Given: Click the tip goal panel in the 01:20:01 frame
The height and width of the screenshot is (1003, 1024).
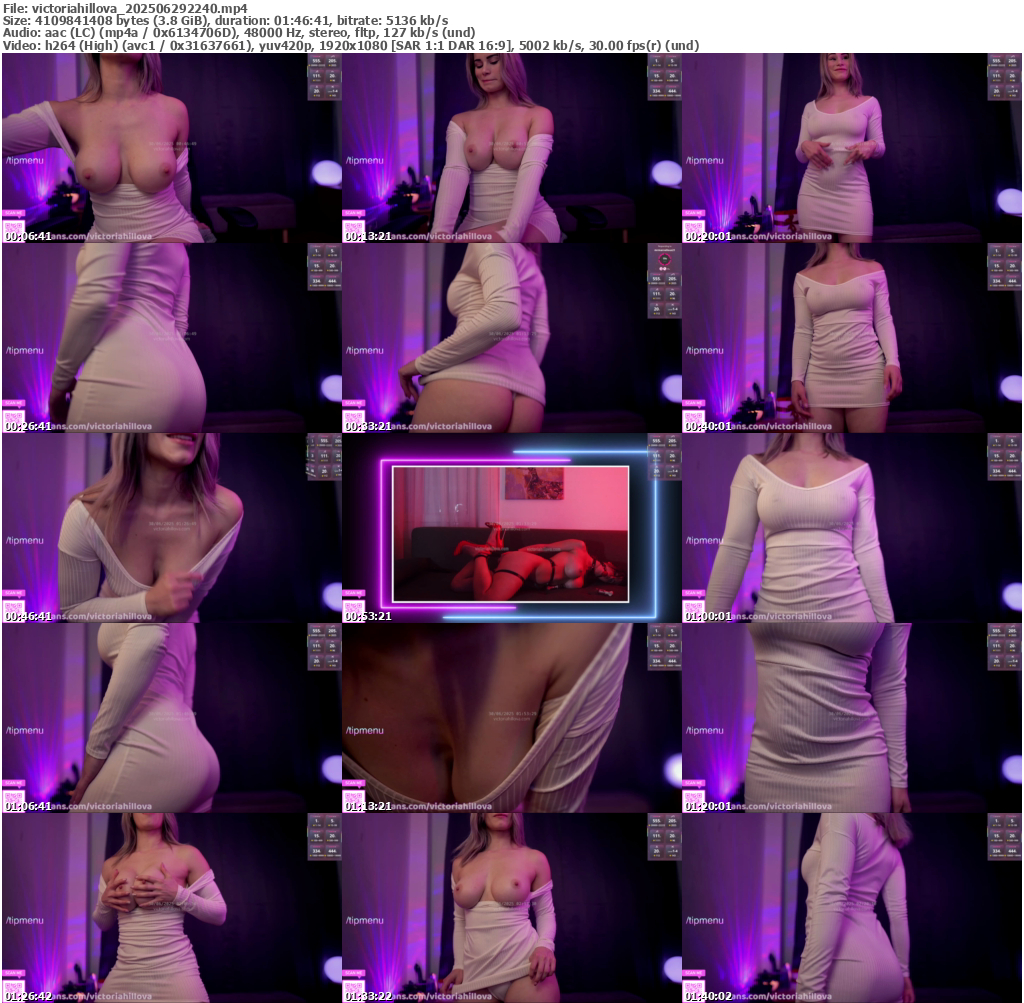Looking at the screenshot, I should pos(1004,647).
